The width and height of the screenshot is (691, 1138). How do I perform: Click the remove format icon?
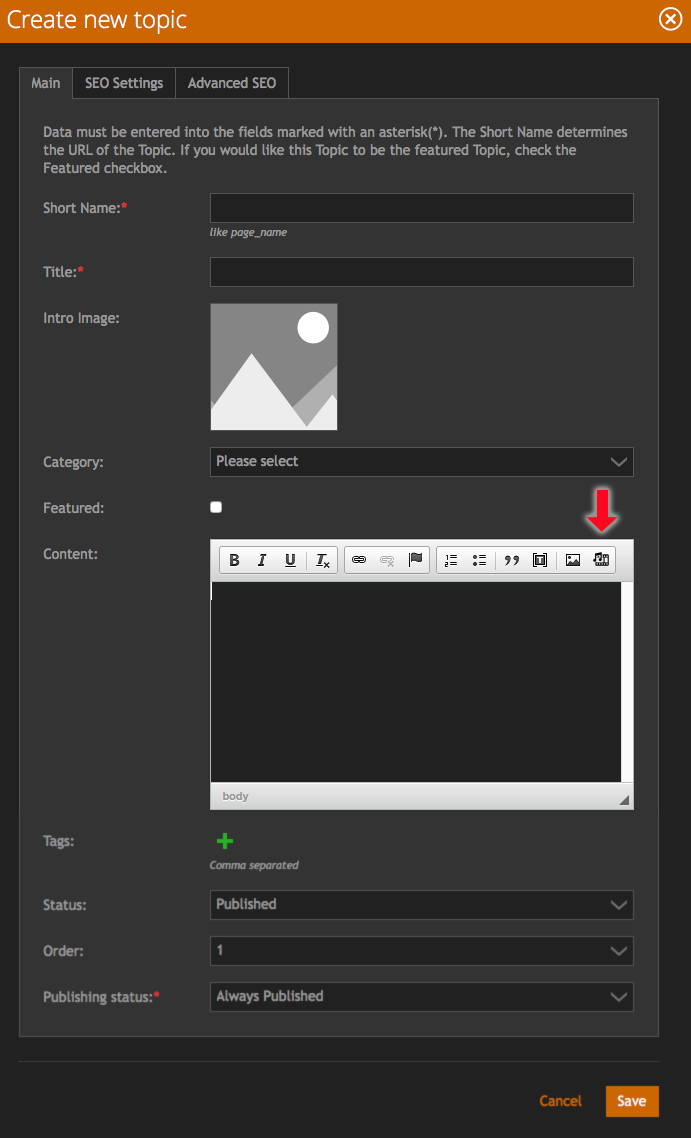(x=323, y=560)
